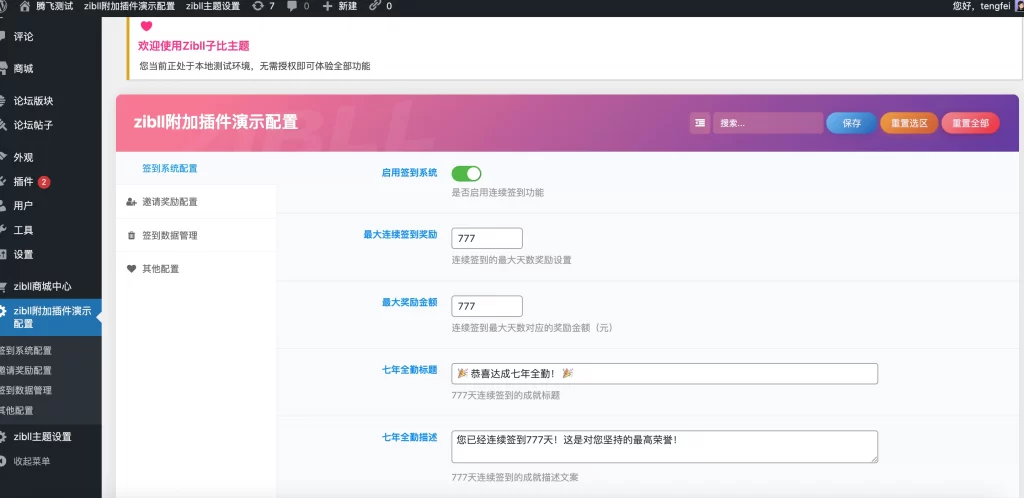This screenshot has width=1024, height=498.
Task: Switch to the 邀请奖励配置 tab
Action: click(196, 202)
